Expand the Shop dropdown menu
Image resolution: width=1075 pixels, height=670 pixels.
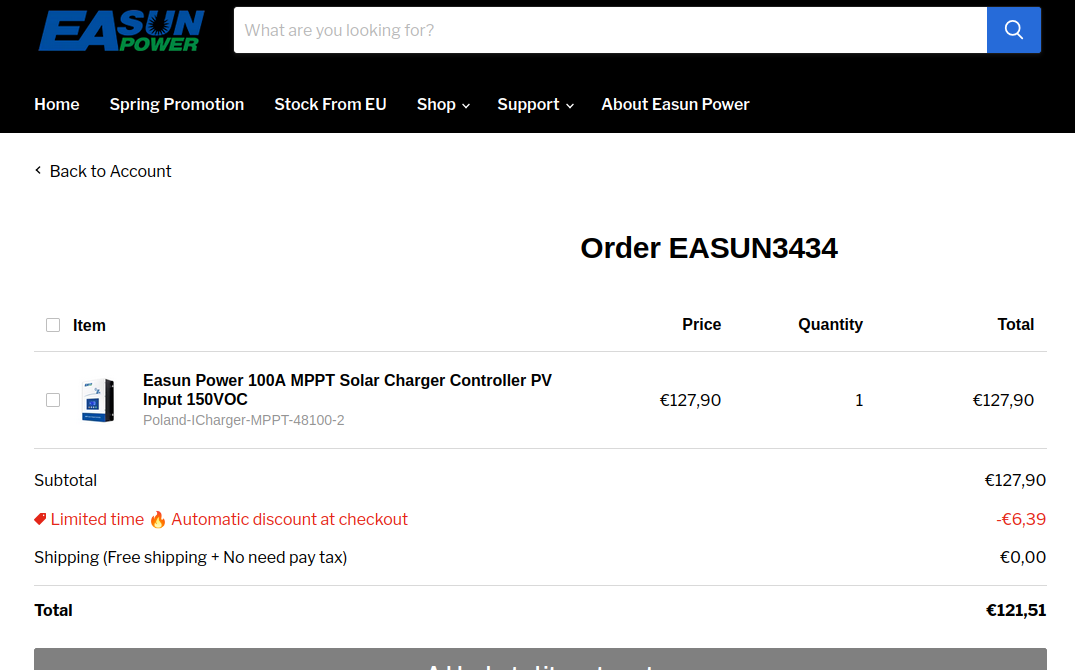(443, 104)
